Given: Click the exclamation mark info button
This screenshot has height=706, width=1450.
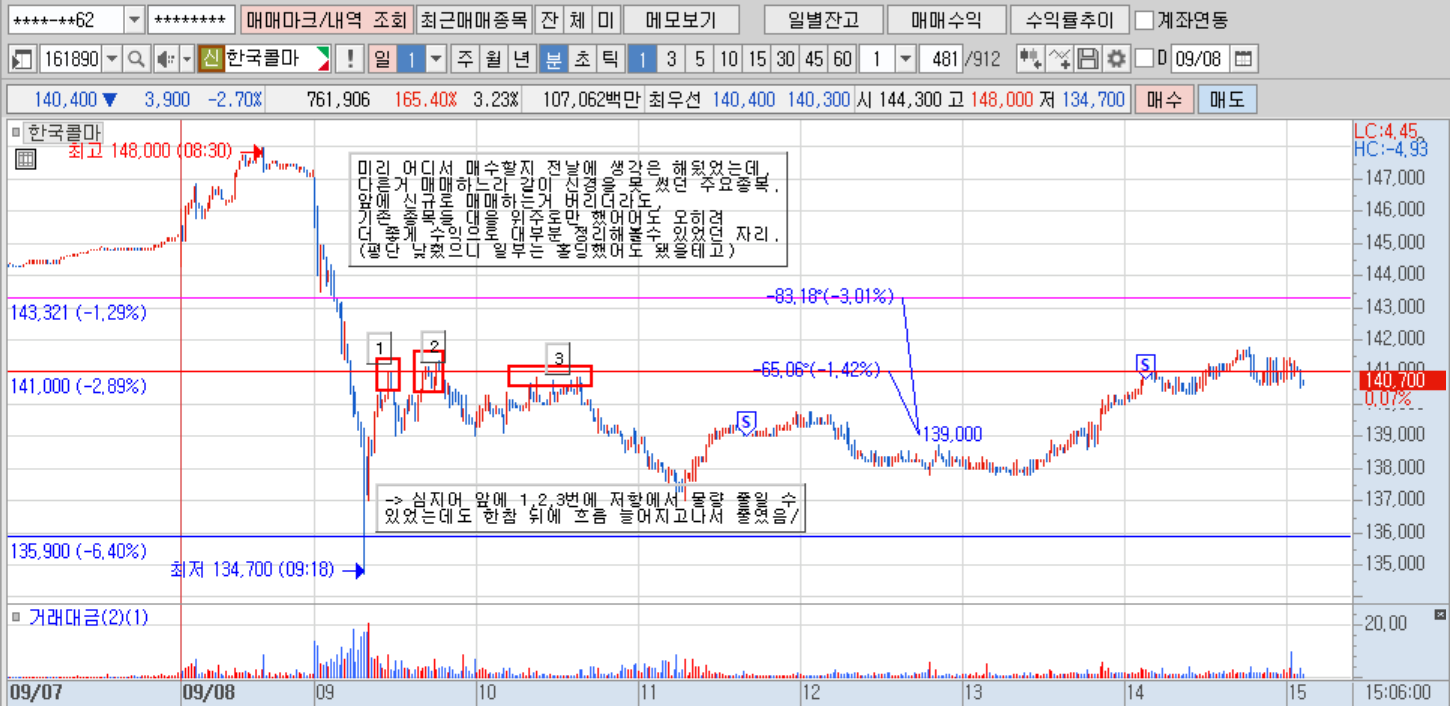Looking at the screenshot, I should click(350, 59).
